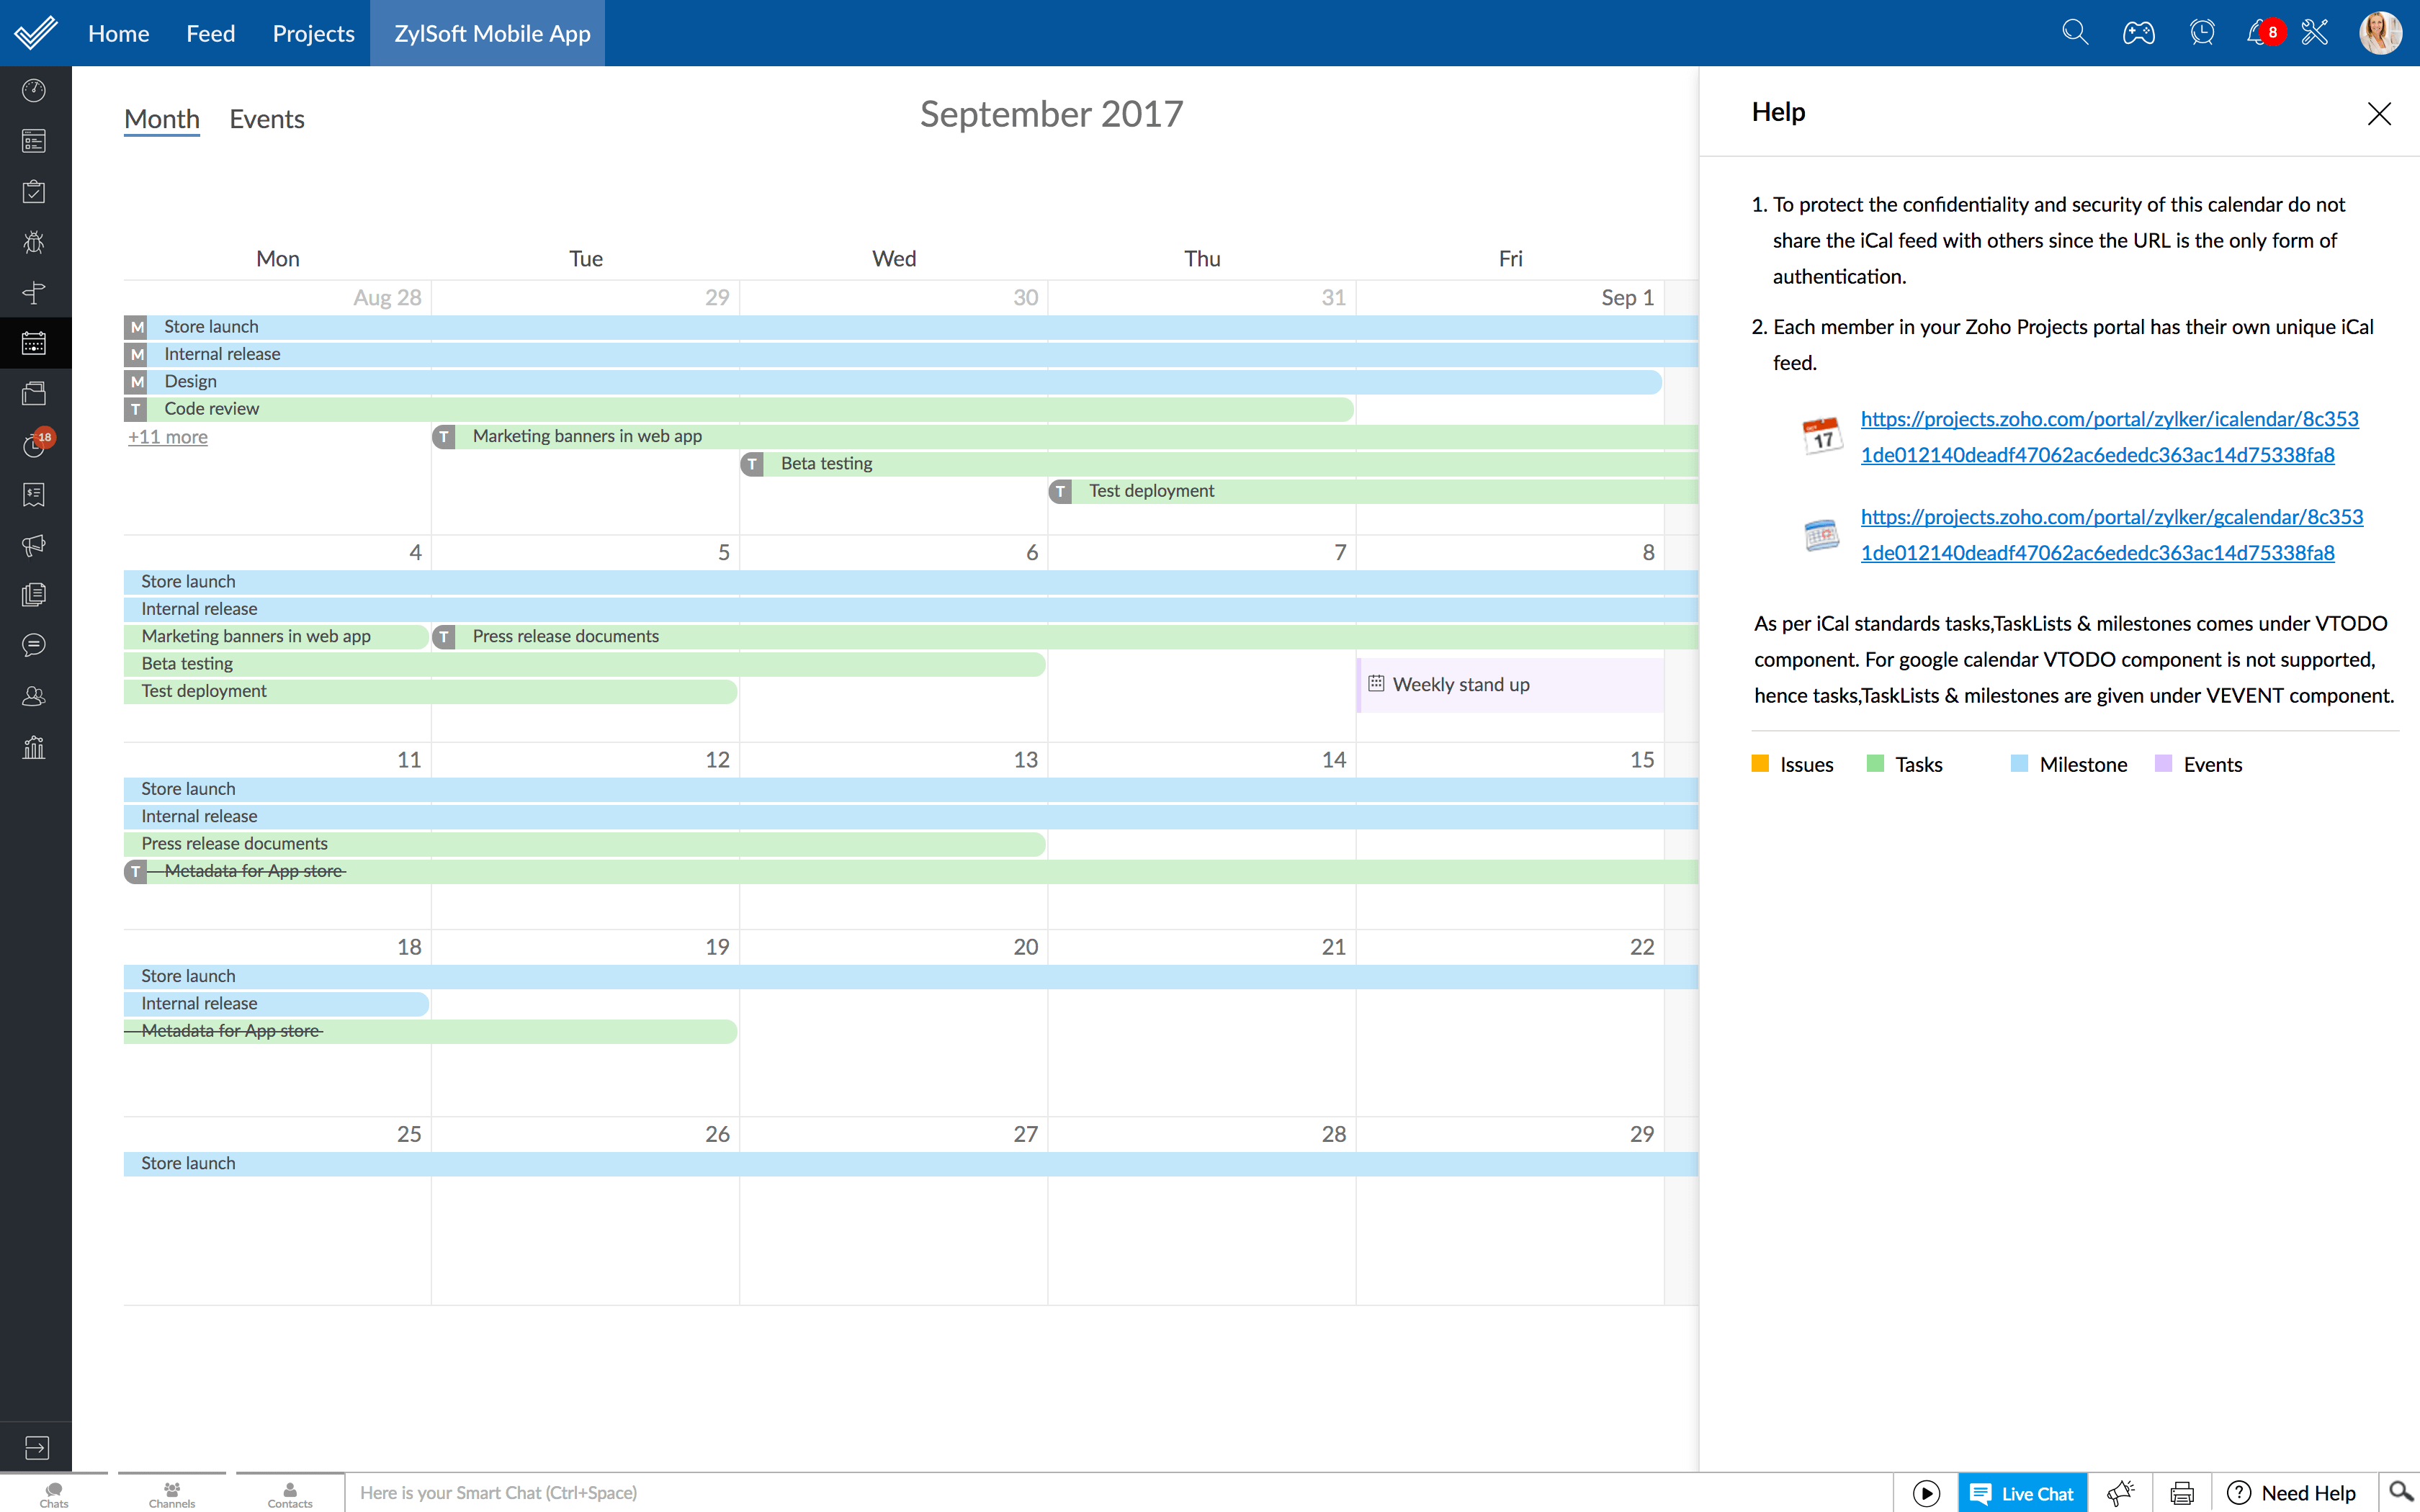Open the notifications bell showing 8
Screen dimensions: 2420x1512
click(2258, 32)
